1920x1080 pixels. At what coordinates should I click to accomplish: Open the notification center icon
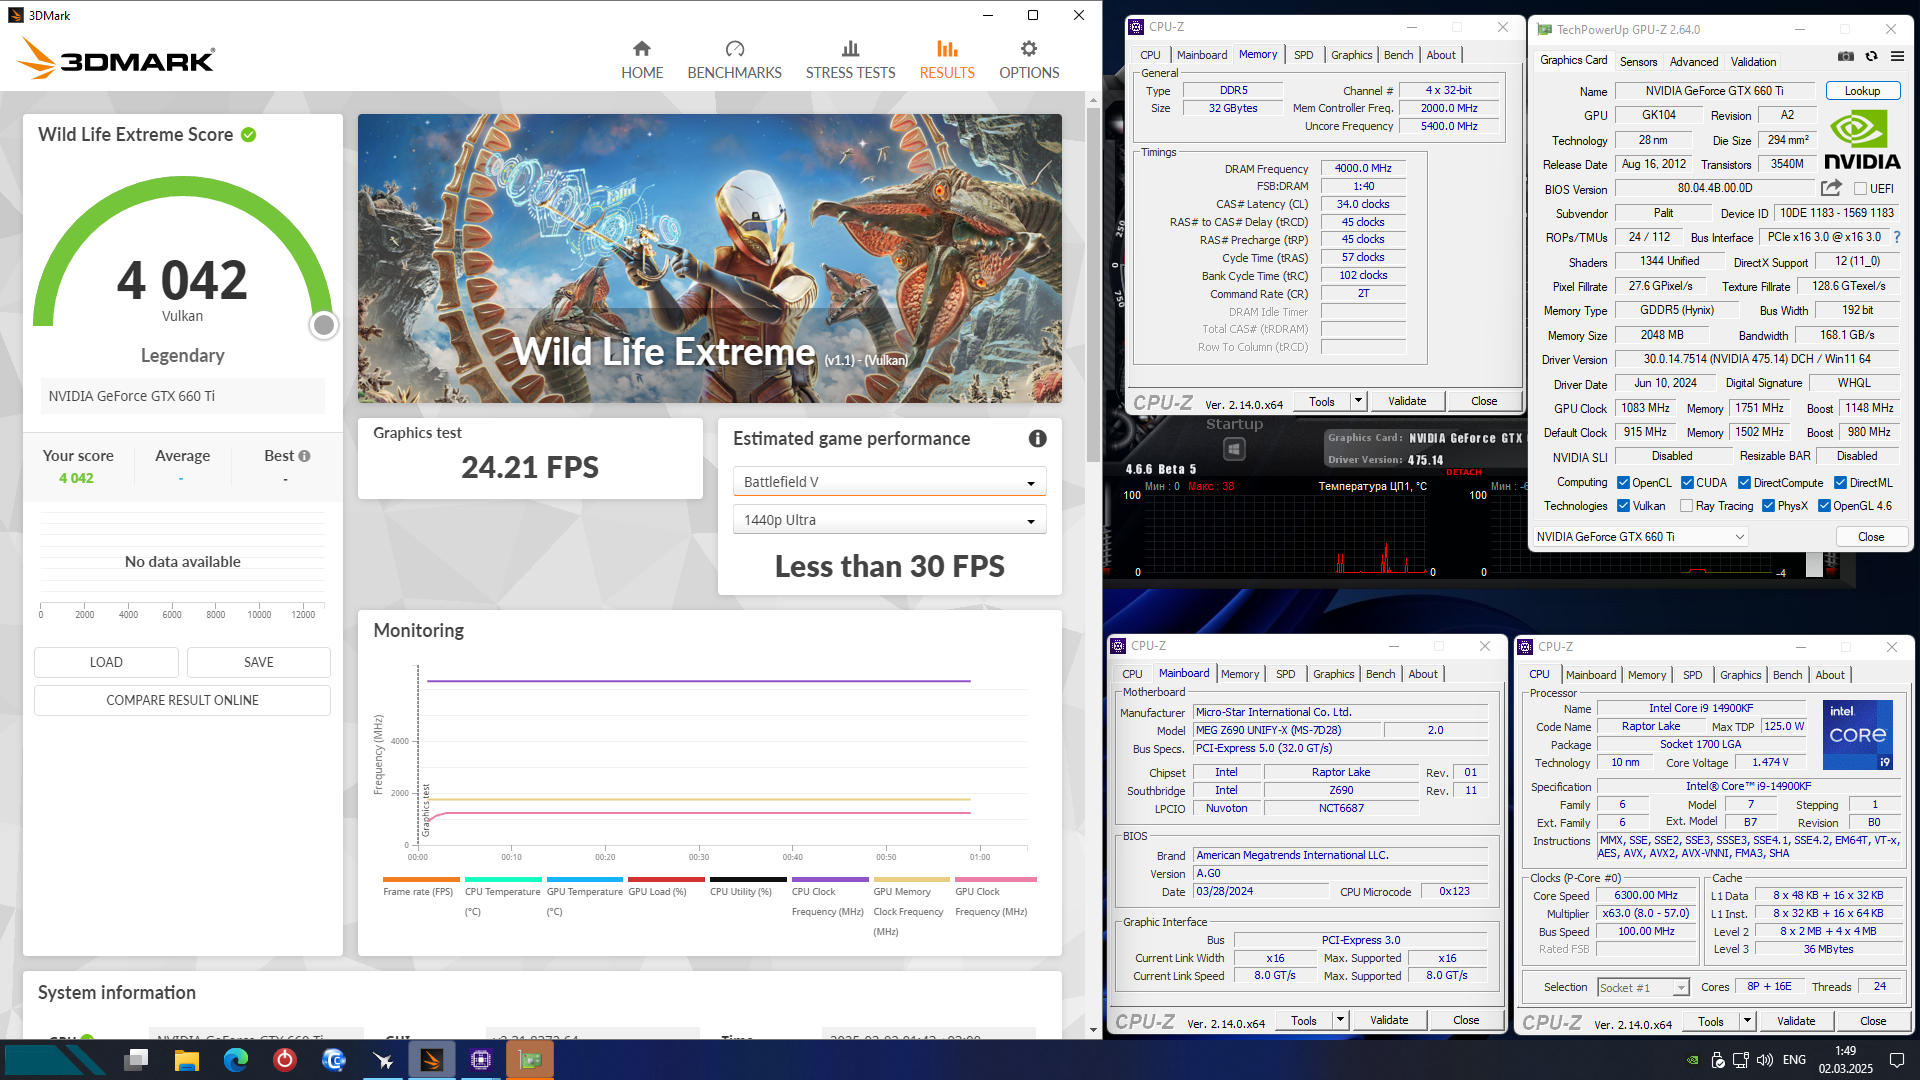1896,1060
